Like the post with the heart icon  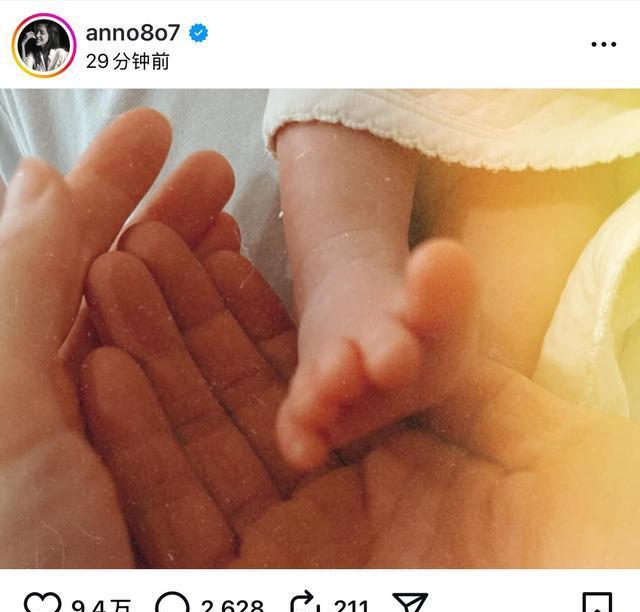click(x=43, y=603)
